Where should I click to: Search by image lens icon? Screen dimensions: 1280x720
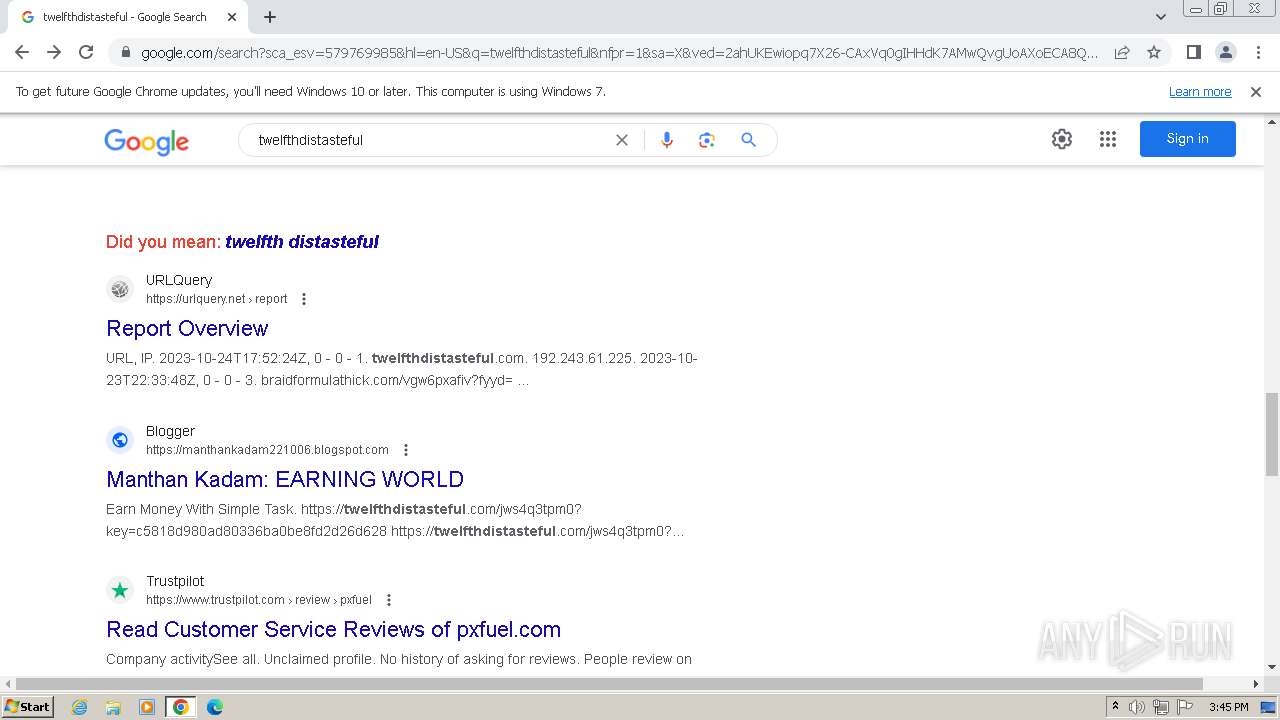pyautogui.click(x=707, y=140)
